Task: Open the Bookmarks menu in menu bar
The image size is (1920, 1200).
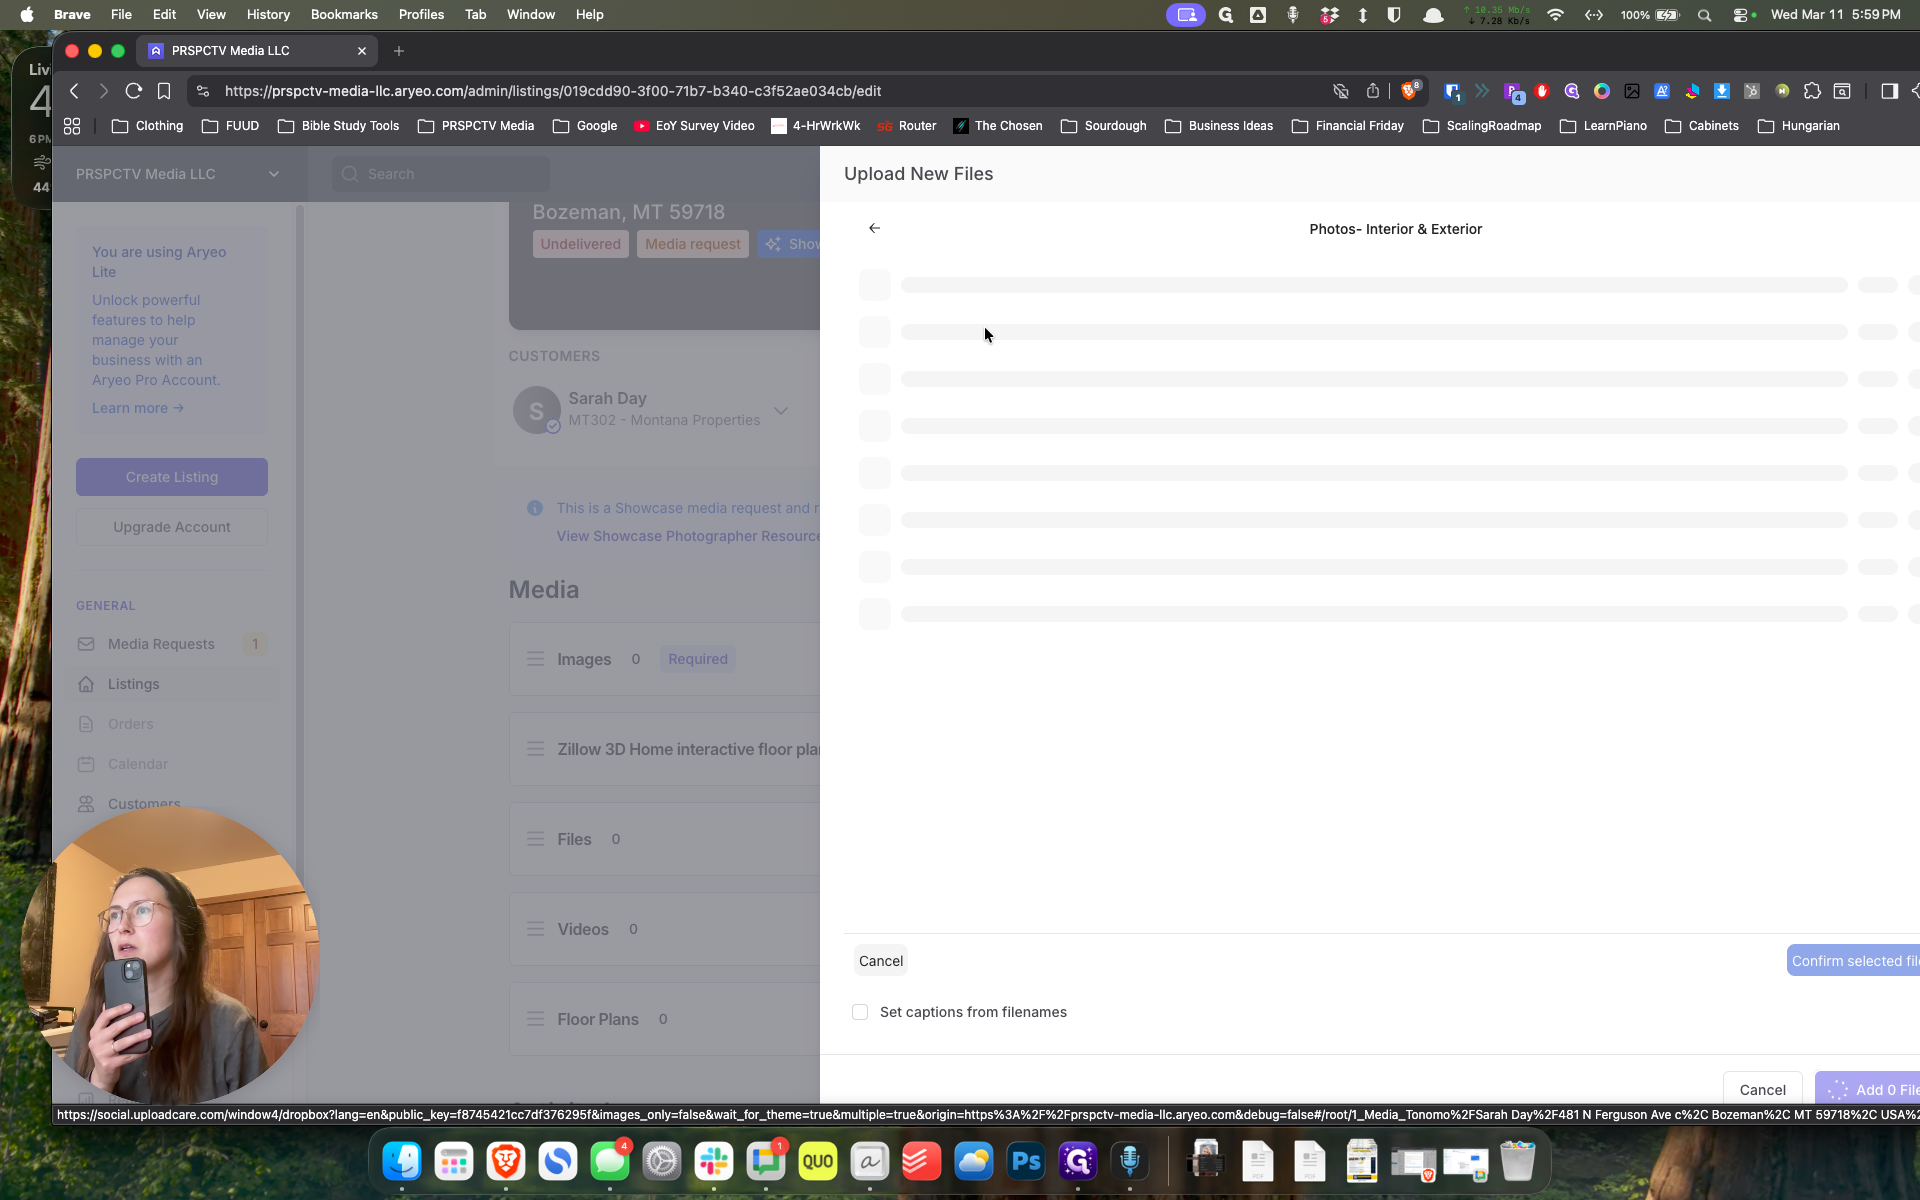Action: pyautogui.click(x=344, y=14)
